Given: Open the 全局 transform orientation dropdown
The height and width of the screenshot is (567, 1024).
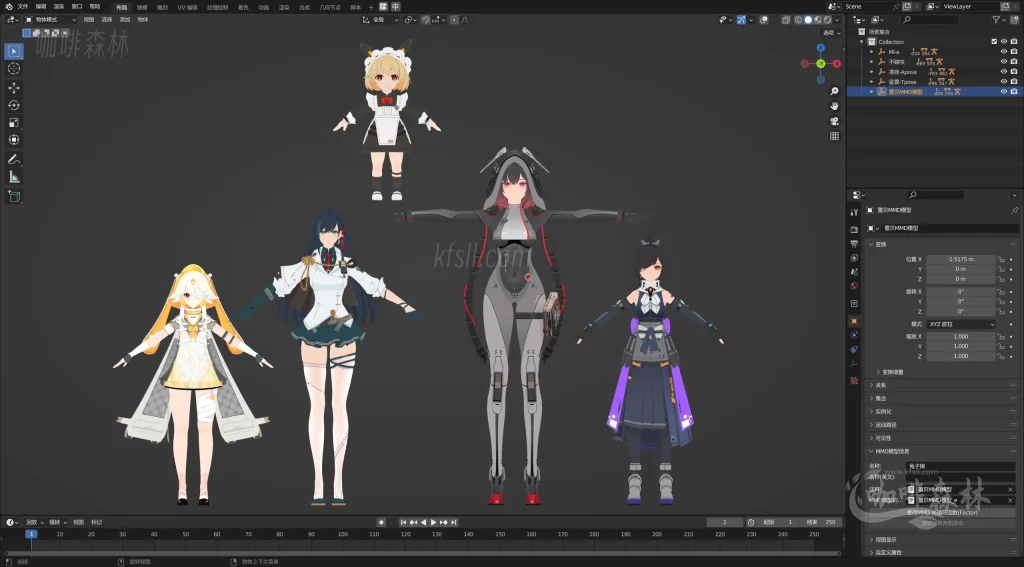Looking at the screenshot, I should [x=380, y=20].
